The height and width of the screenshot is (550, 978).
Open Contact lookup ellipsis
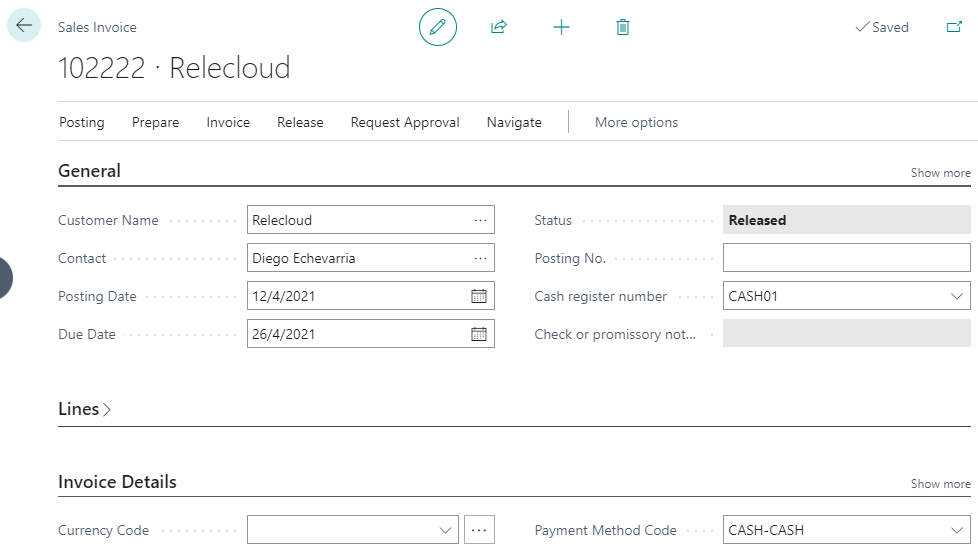(480, 258)
